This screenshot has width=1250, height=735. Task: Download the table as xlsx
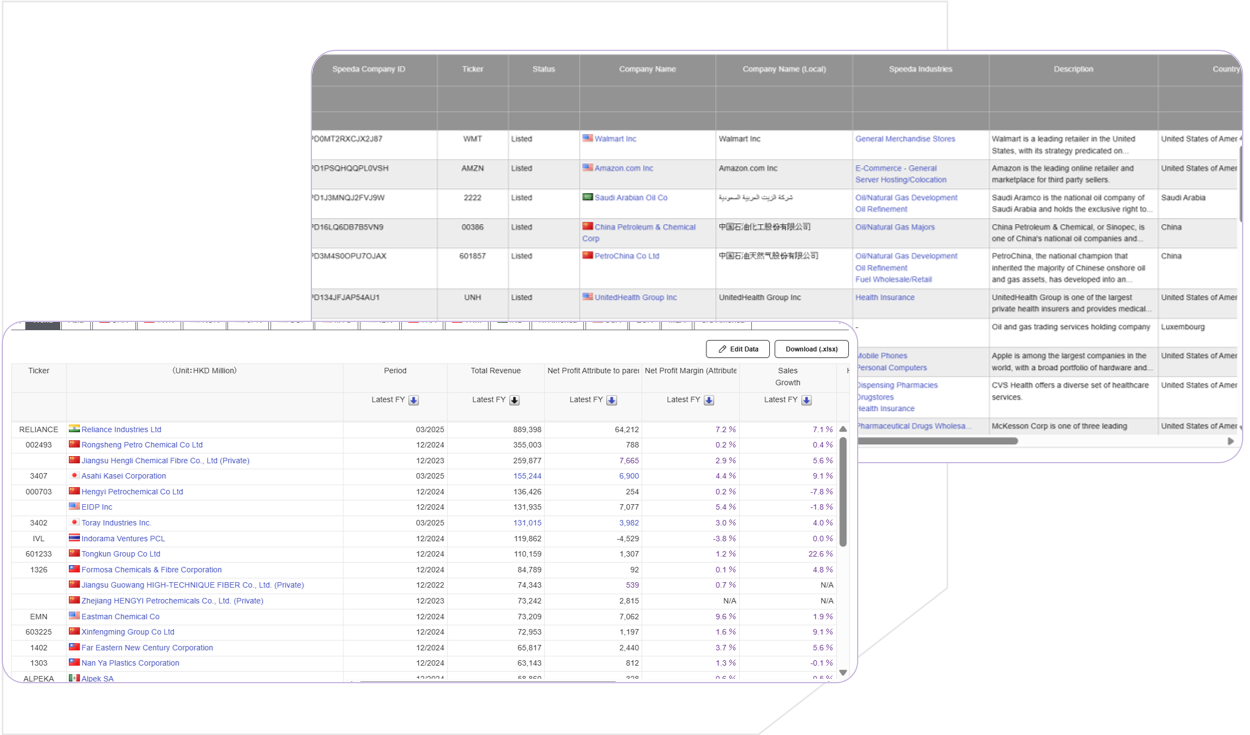coord(811,349)
